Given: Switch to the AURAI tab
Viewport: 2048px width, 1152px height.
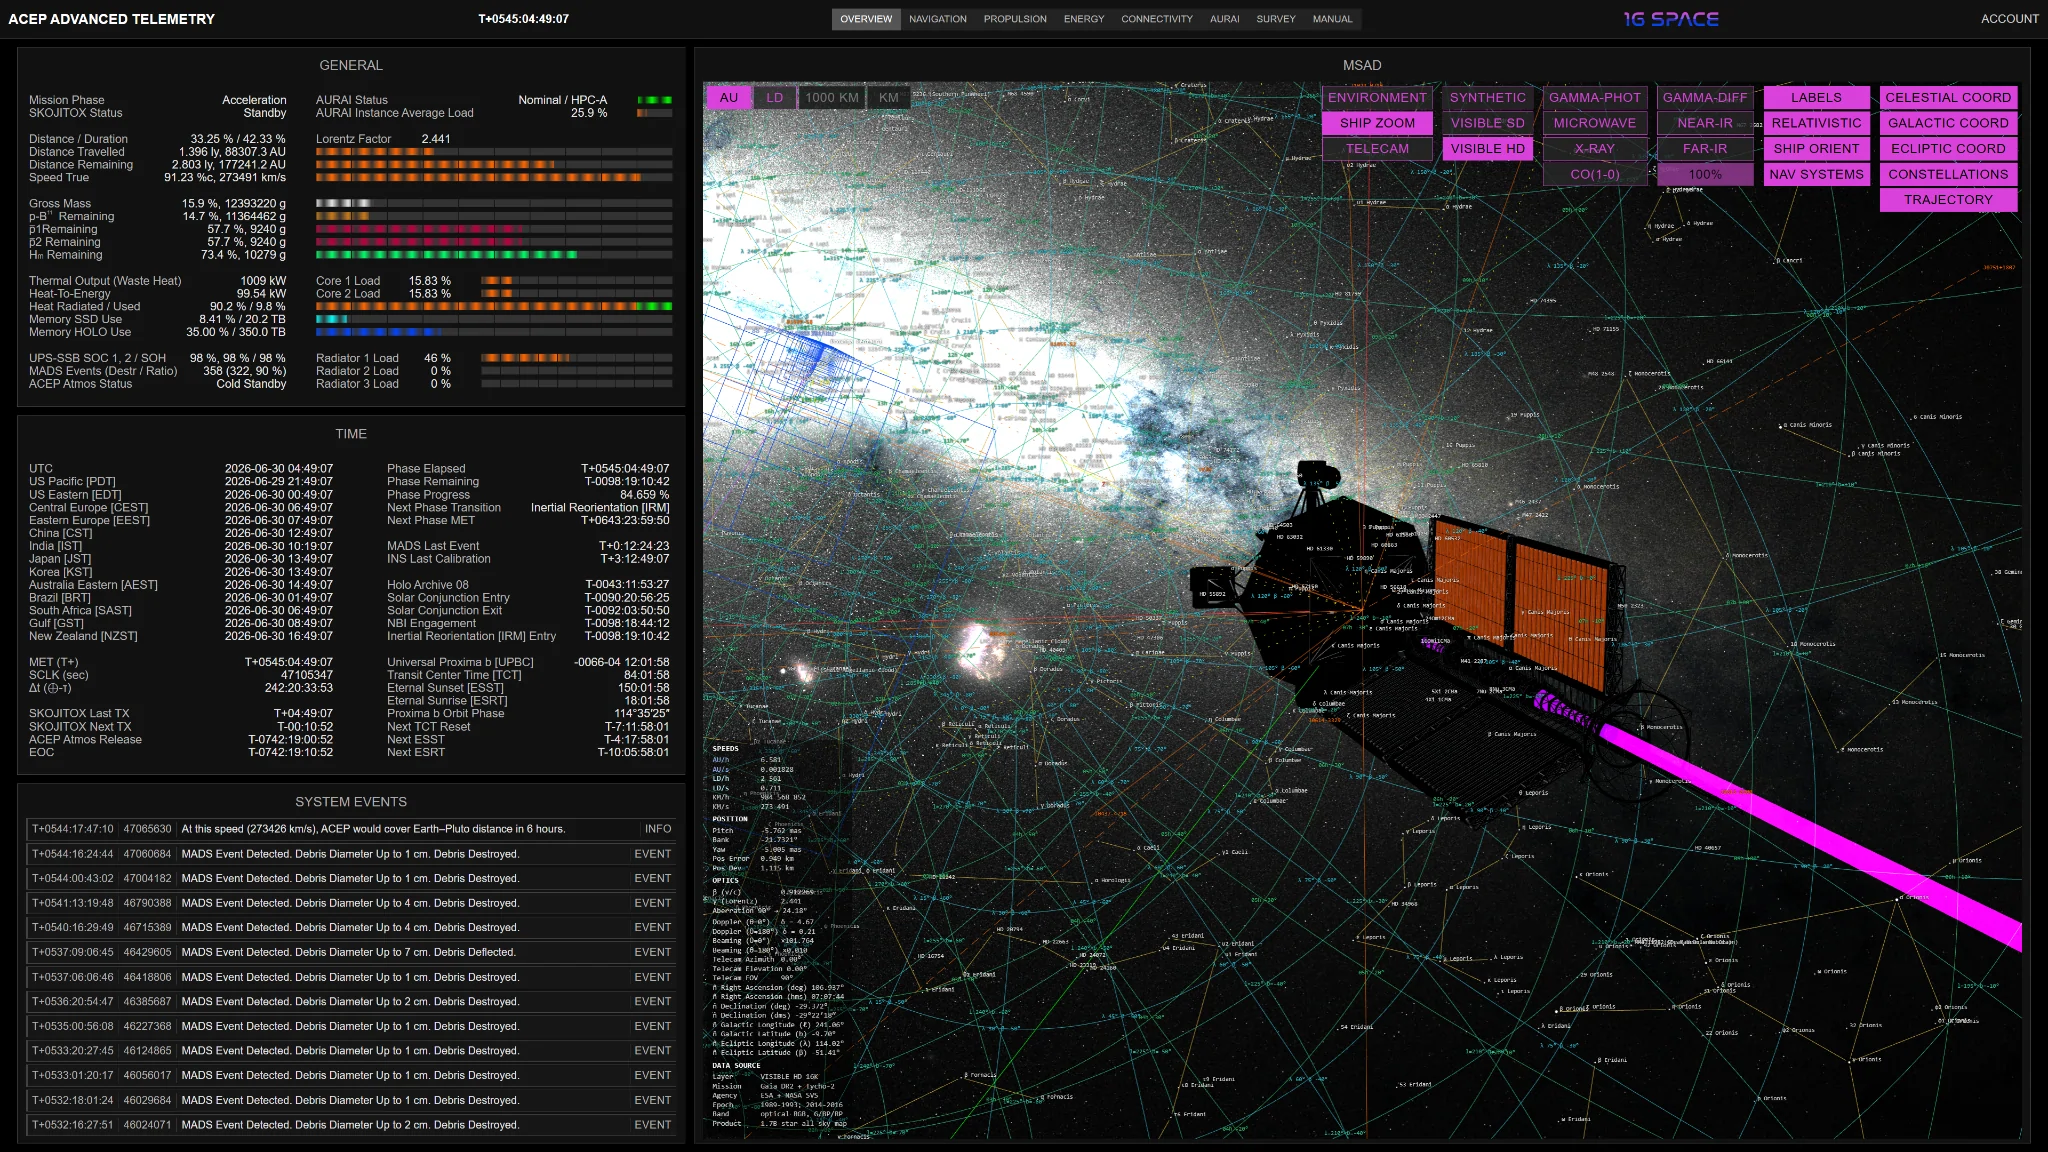Looking at the screenshot, I should pyautogui.click(x=1225, y=19).
